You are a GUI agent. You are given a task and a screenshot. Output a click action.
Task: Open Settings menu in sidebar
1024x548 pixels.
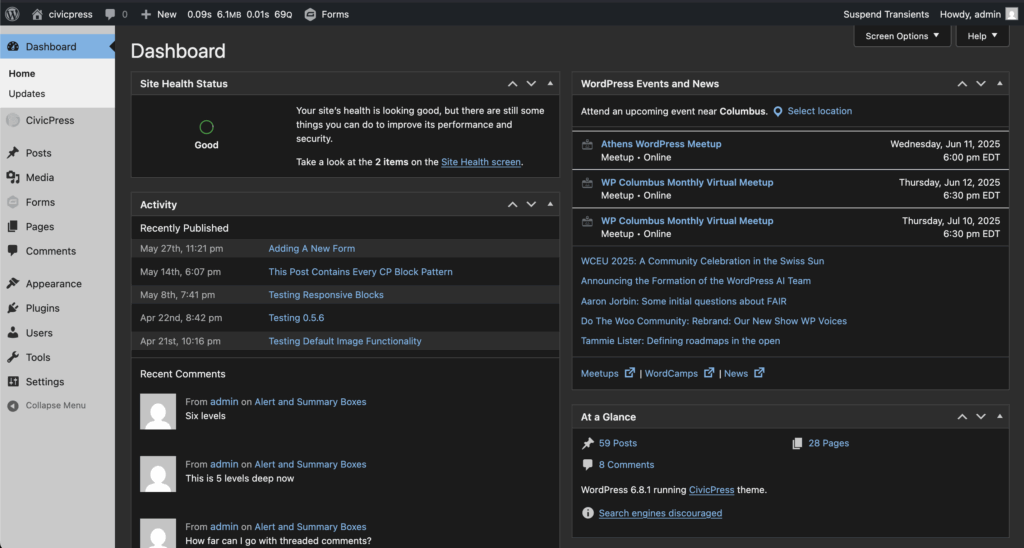pos(45,381)
